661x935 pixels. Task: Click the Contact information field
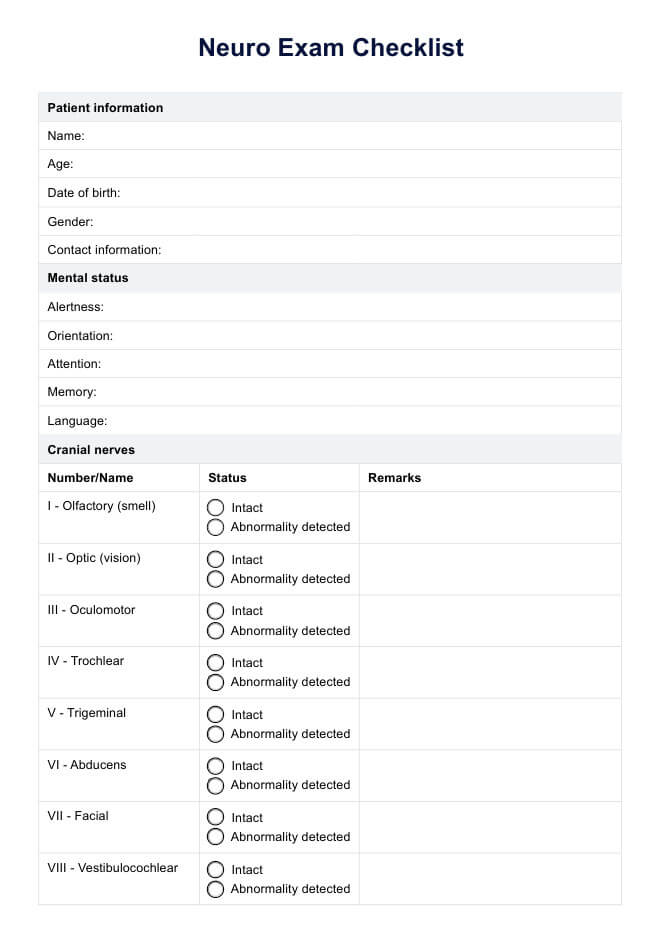pyautogui.click(x=390, y=250)
